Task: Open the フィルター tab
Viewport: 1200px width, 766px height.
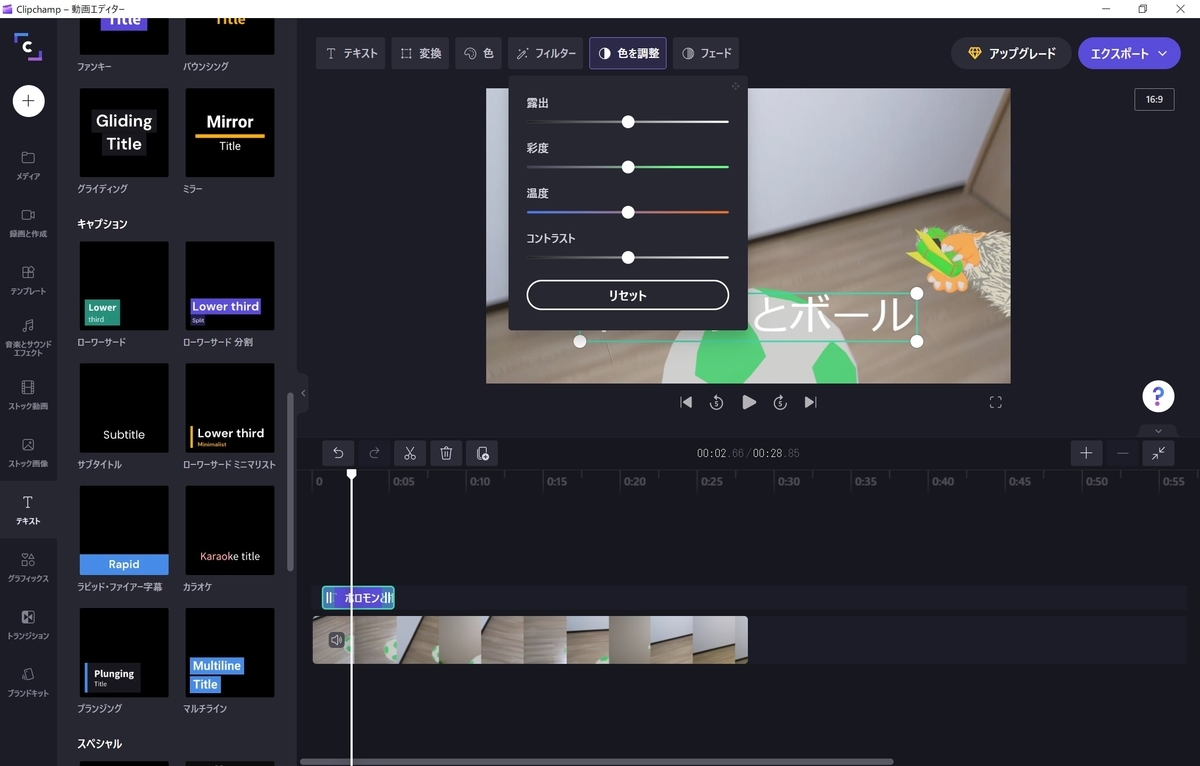Action: [546, 53]
